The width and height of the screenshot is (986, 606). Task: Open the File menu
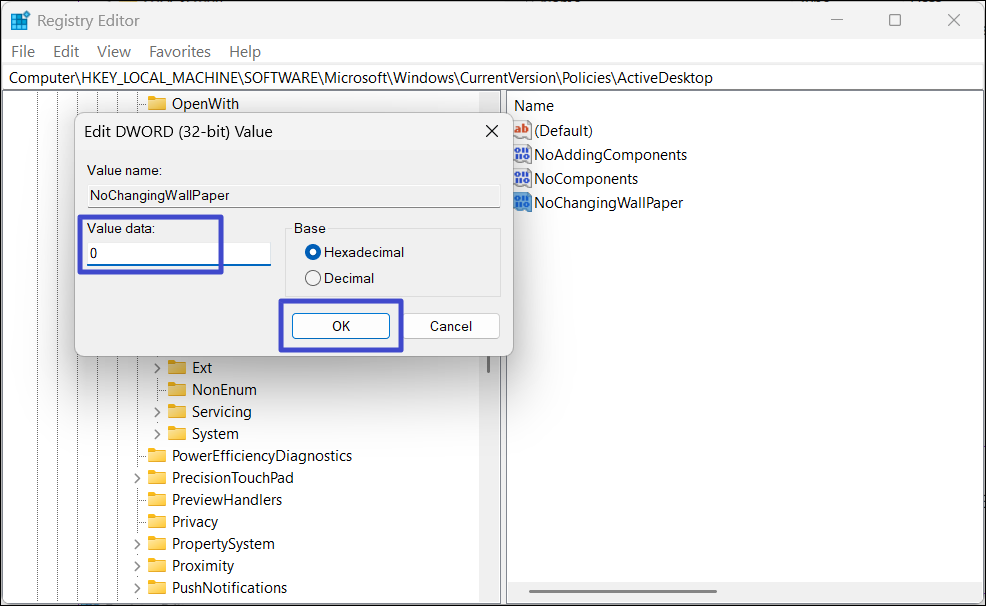(23, 52)
